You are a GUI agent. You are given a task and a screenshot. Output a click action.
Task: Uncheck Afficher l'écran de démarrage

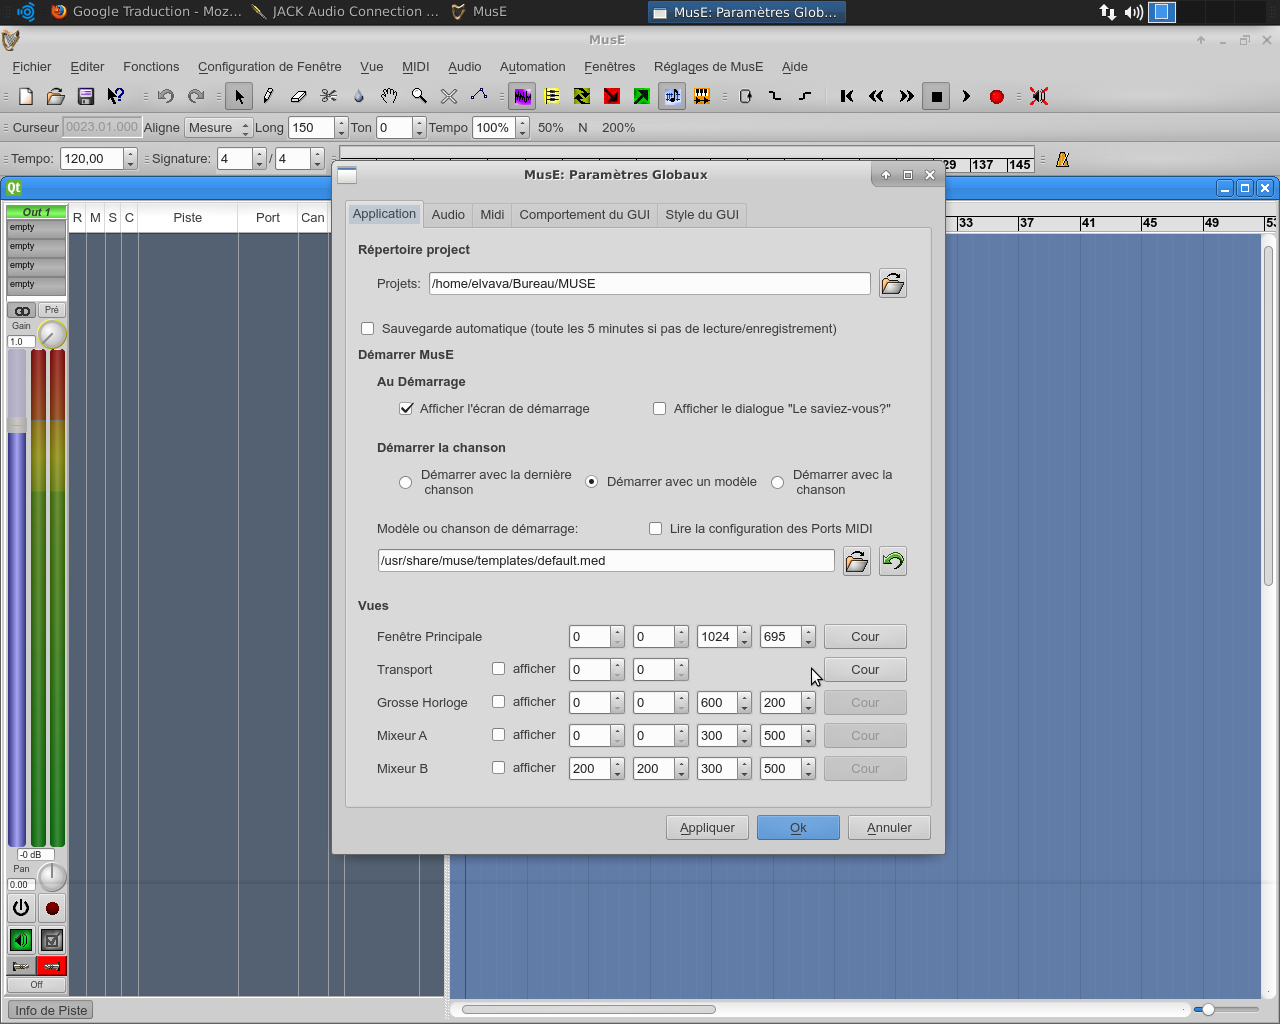click(406, 409)
